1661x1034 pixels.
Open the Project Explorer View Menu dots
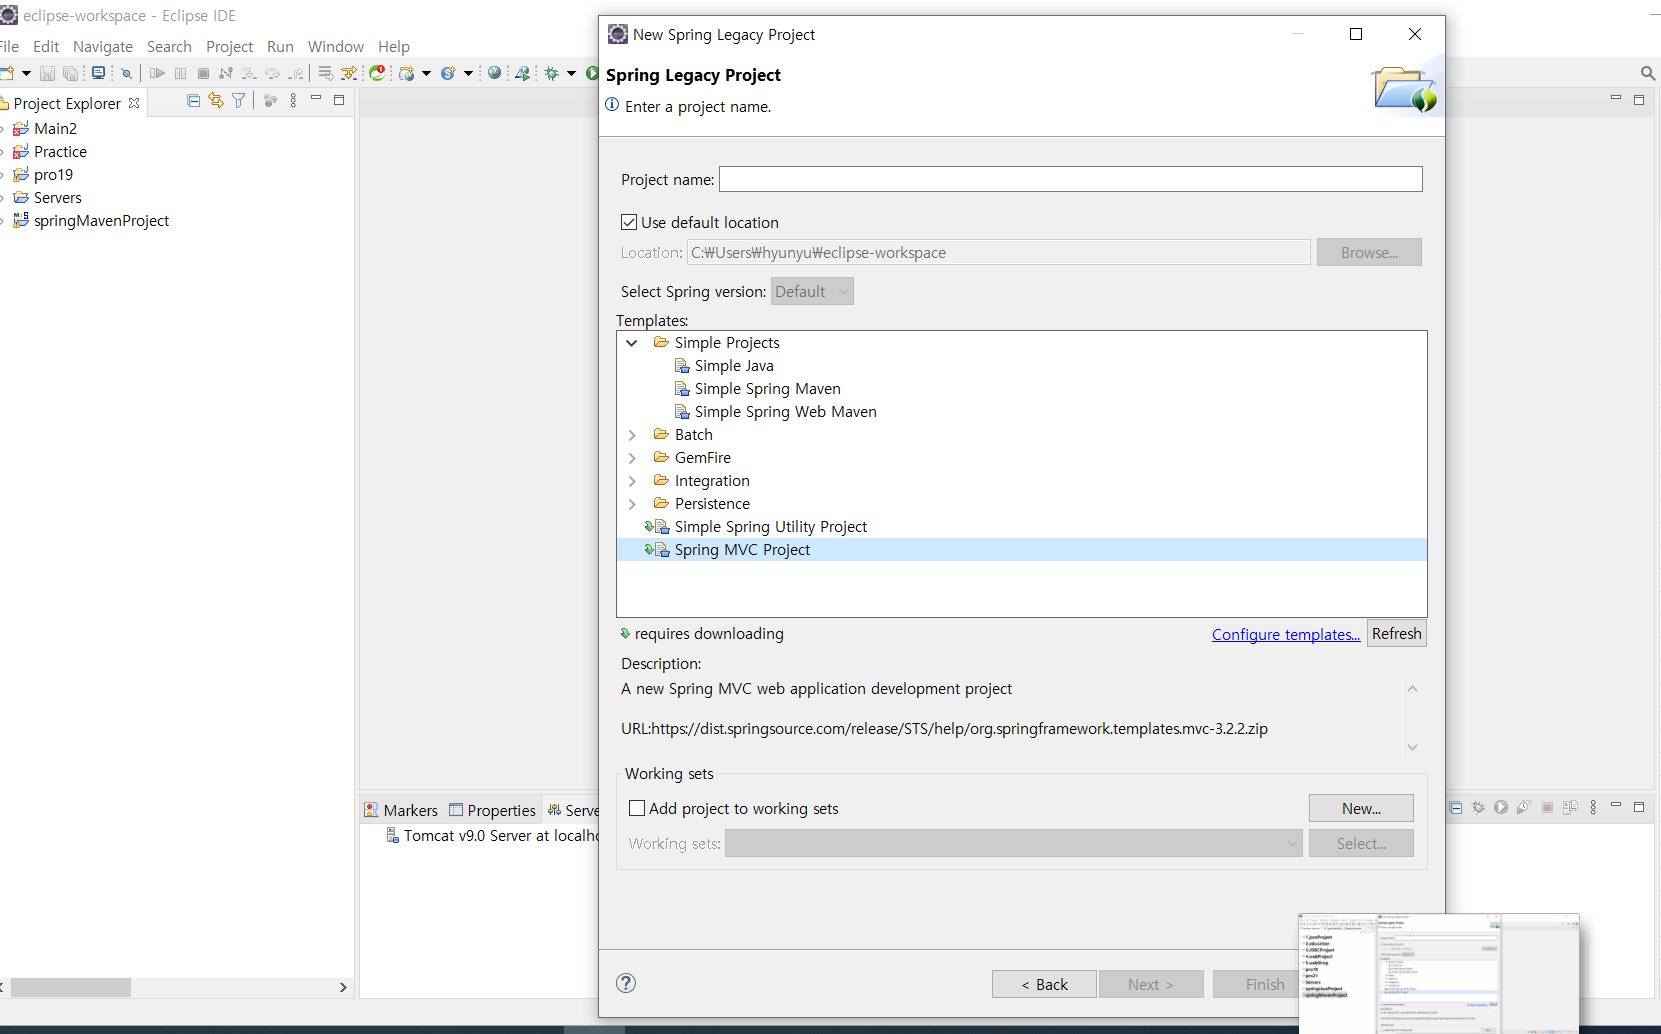coord(293,100)
